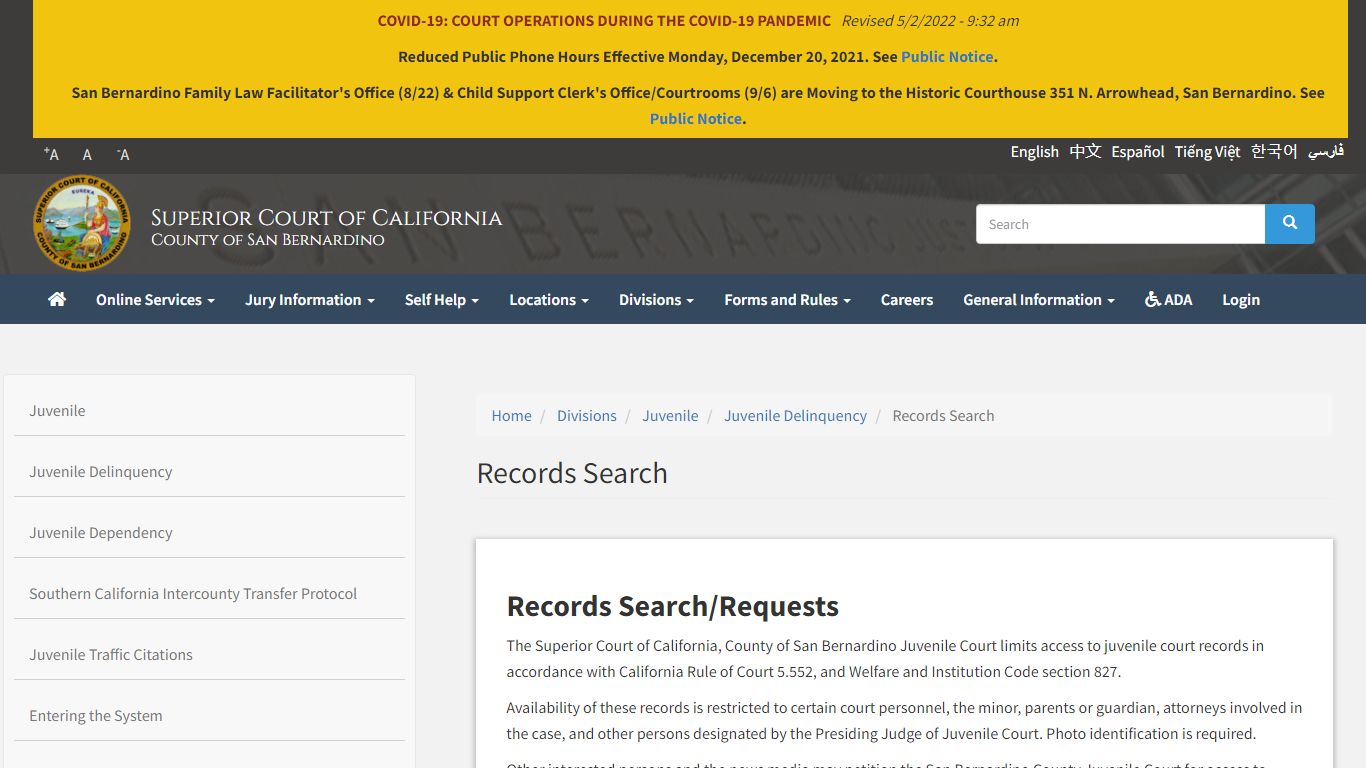Open the Locations dropdown

pos(549,299)
